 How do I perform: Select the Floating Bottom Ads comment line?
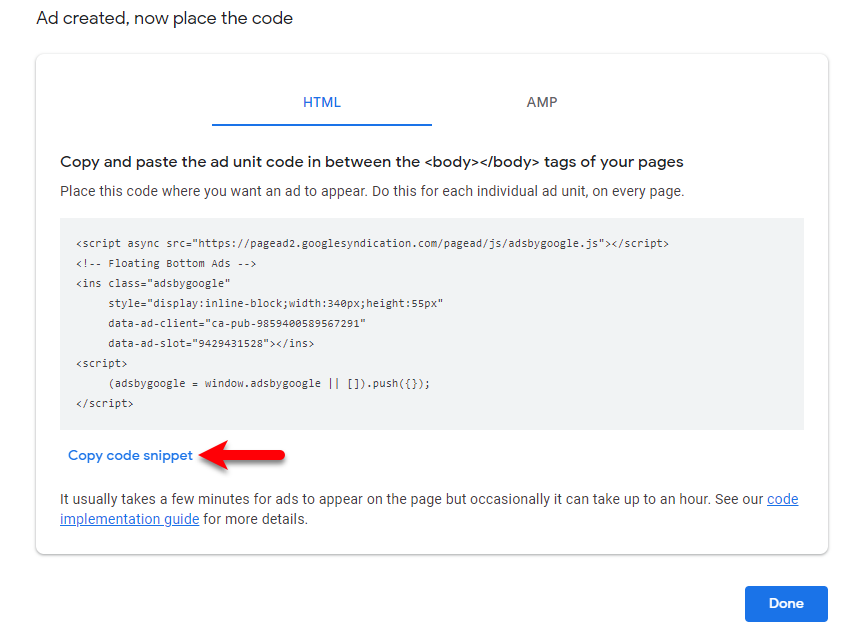[166, 264]
